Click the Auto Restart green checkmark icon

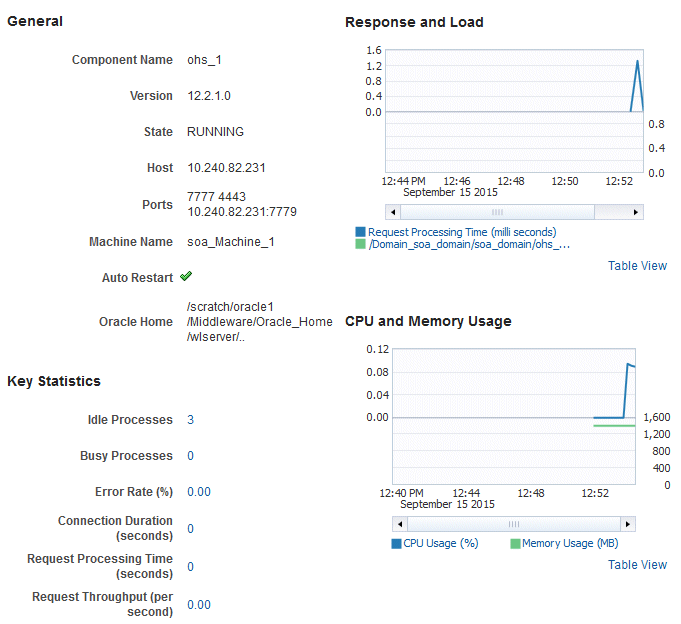coord(186,276)
